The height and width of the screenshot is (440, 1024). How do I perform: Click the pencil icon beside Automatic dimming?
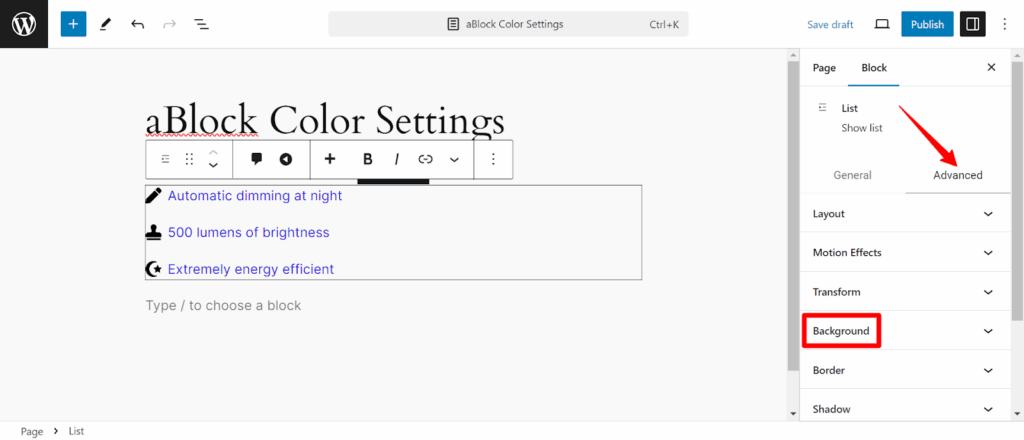click(x=153, y=195)
